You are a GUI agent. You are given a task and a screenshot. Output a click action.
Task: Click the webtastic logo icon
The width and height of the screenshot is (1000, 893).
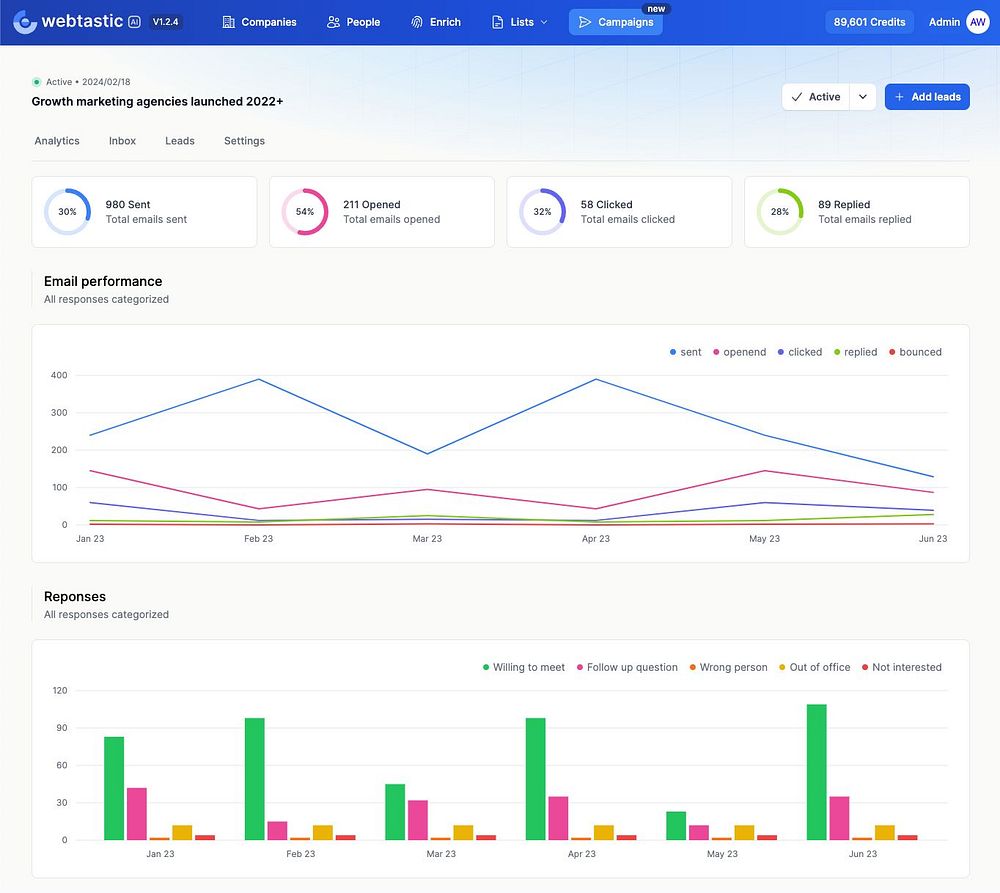click(x=25, y=21)
